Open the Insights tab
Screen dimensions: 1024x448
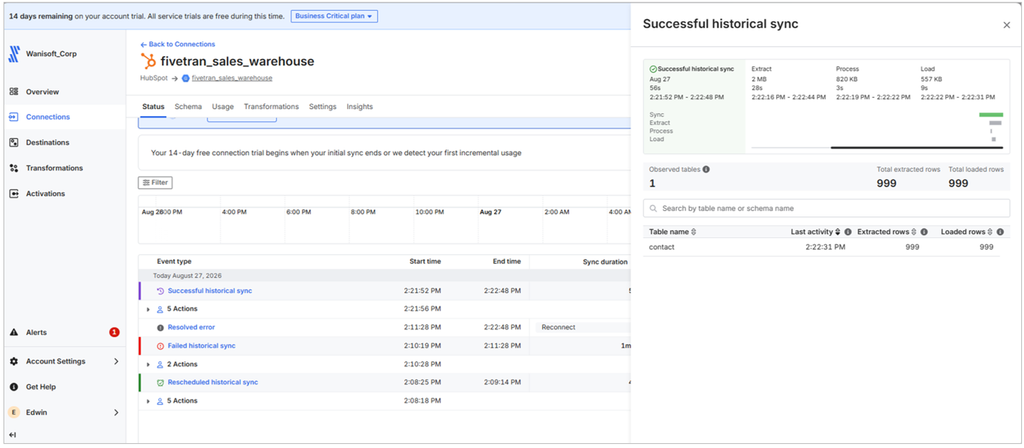point(360,106)
